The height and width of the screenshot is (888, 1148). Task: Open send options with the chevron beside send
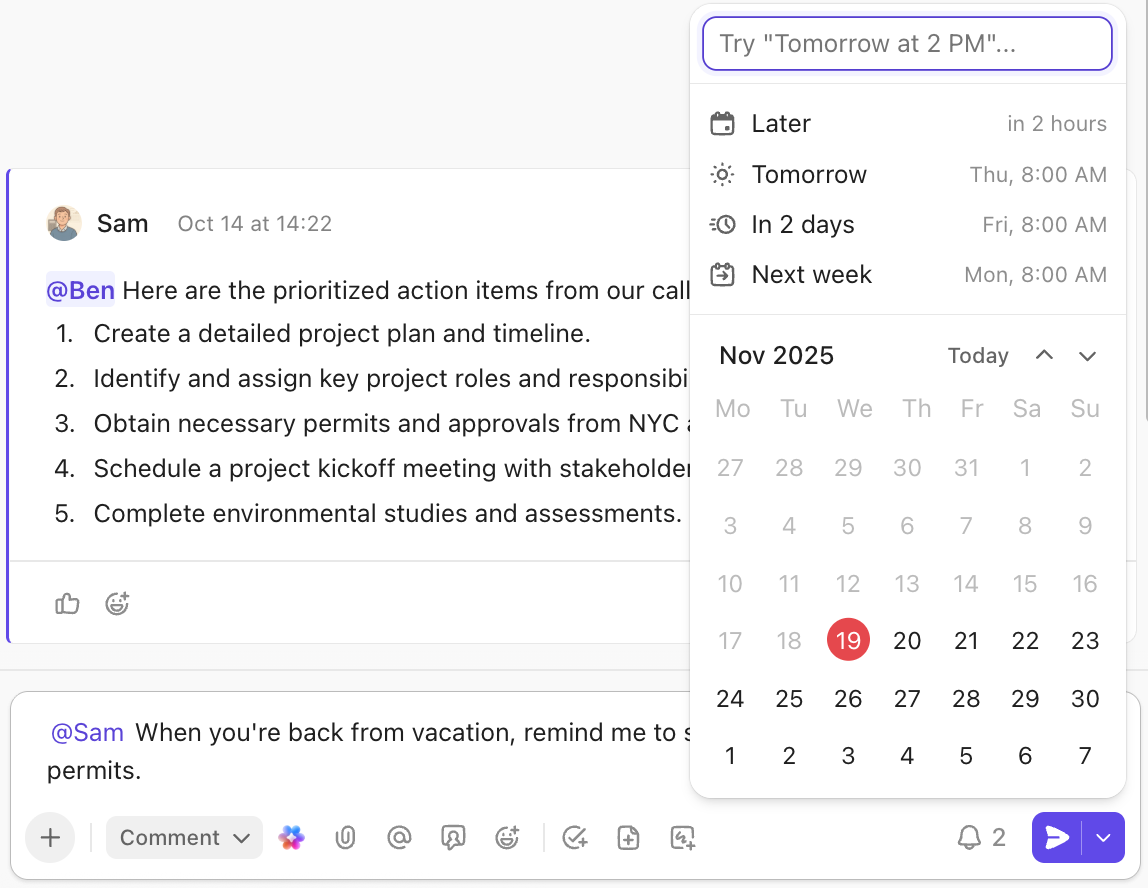[x=1103, y=838]
